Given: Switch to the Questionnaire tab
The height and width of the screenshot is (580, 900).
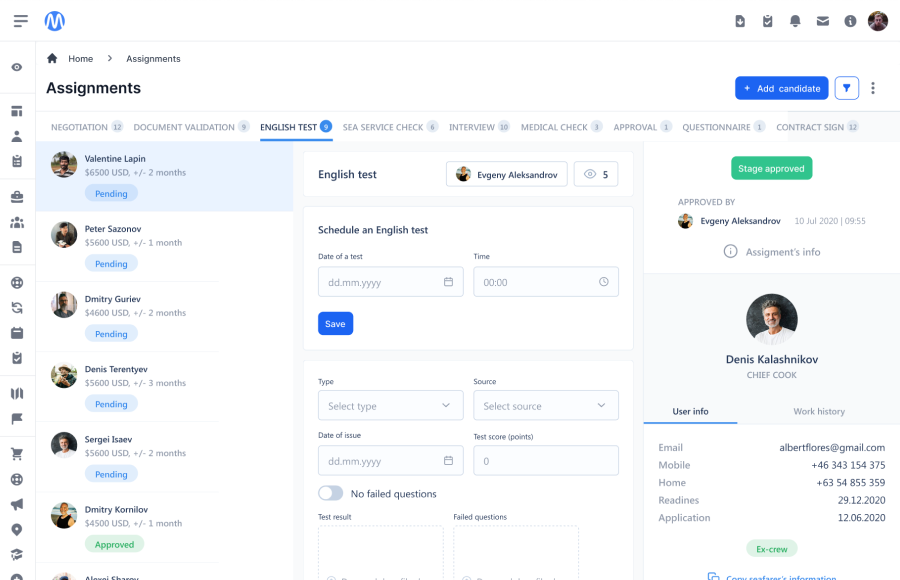Looking at the screenshot, I should pos(723,127).
